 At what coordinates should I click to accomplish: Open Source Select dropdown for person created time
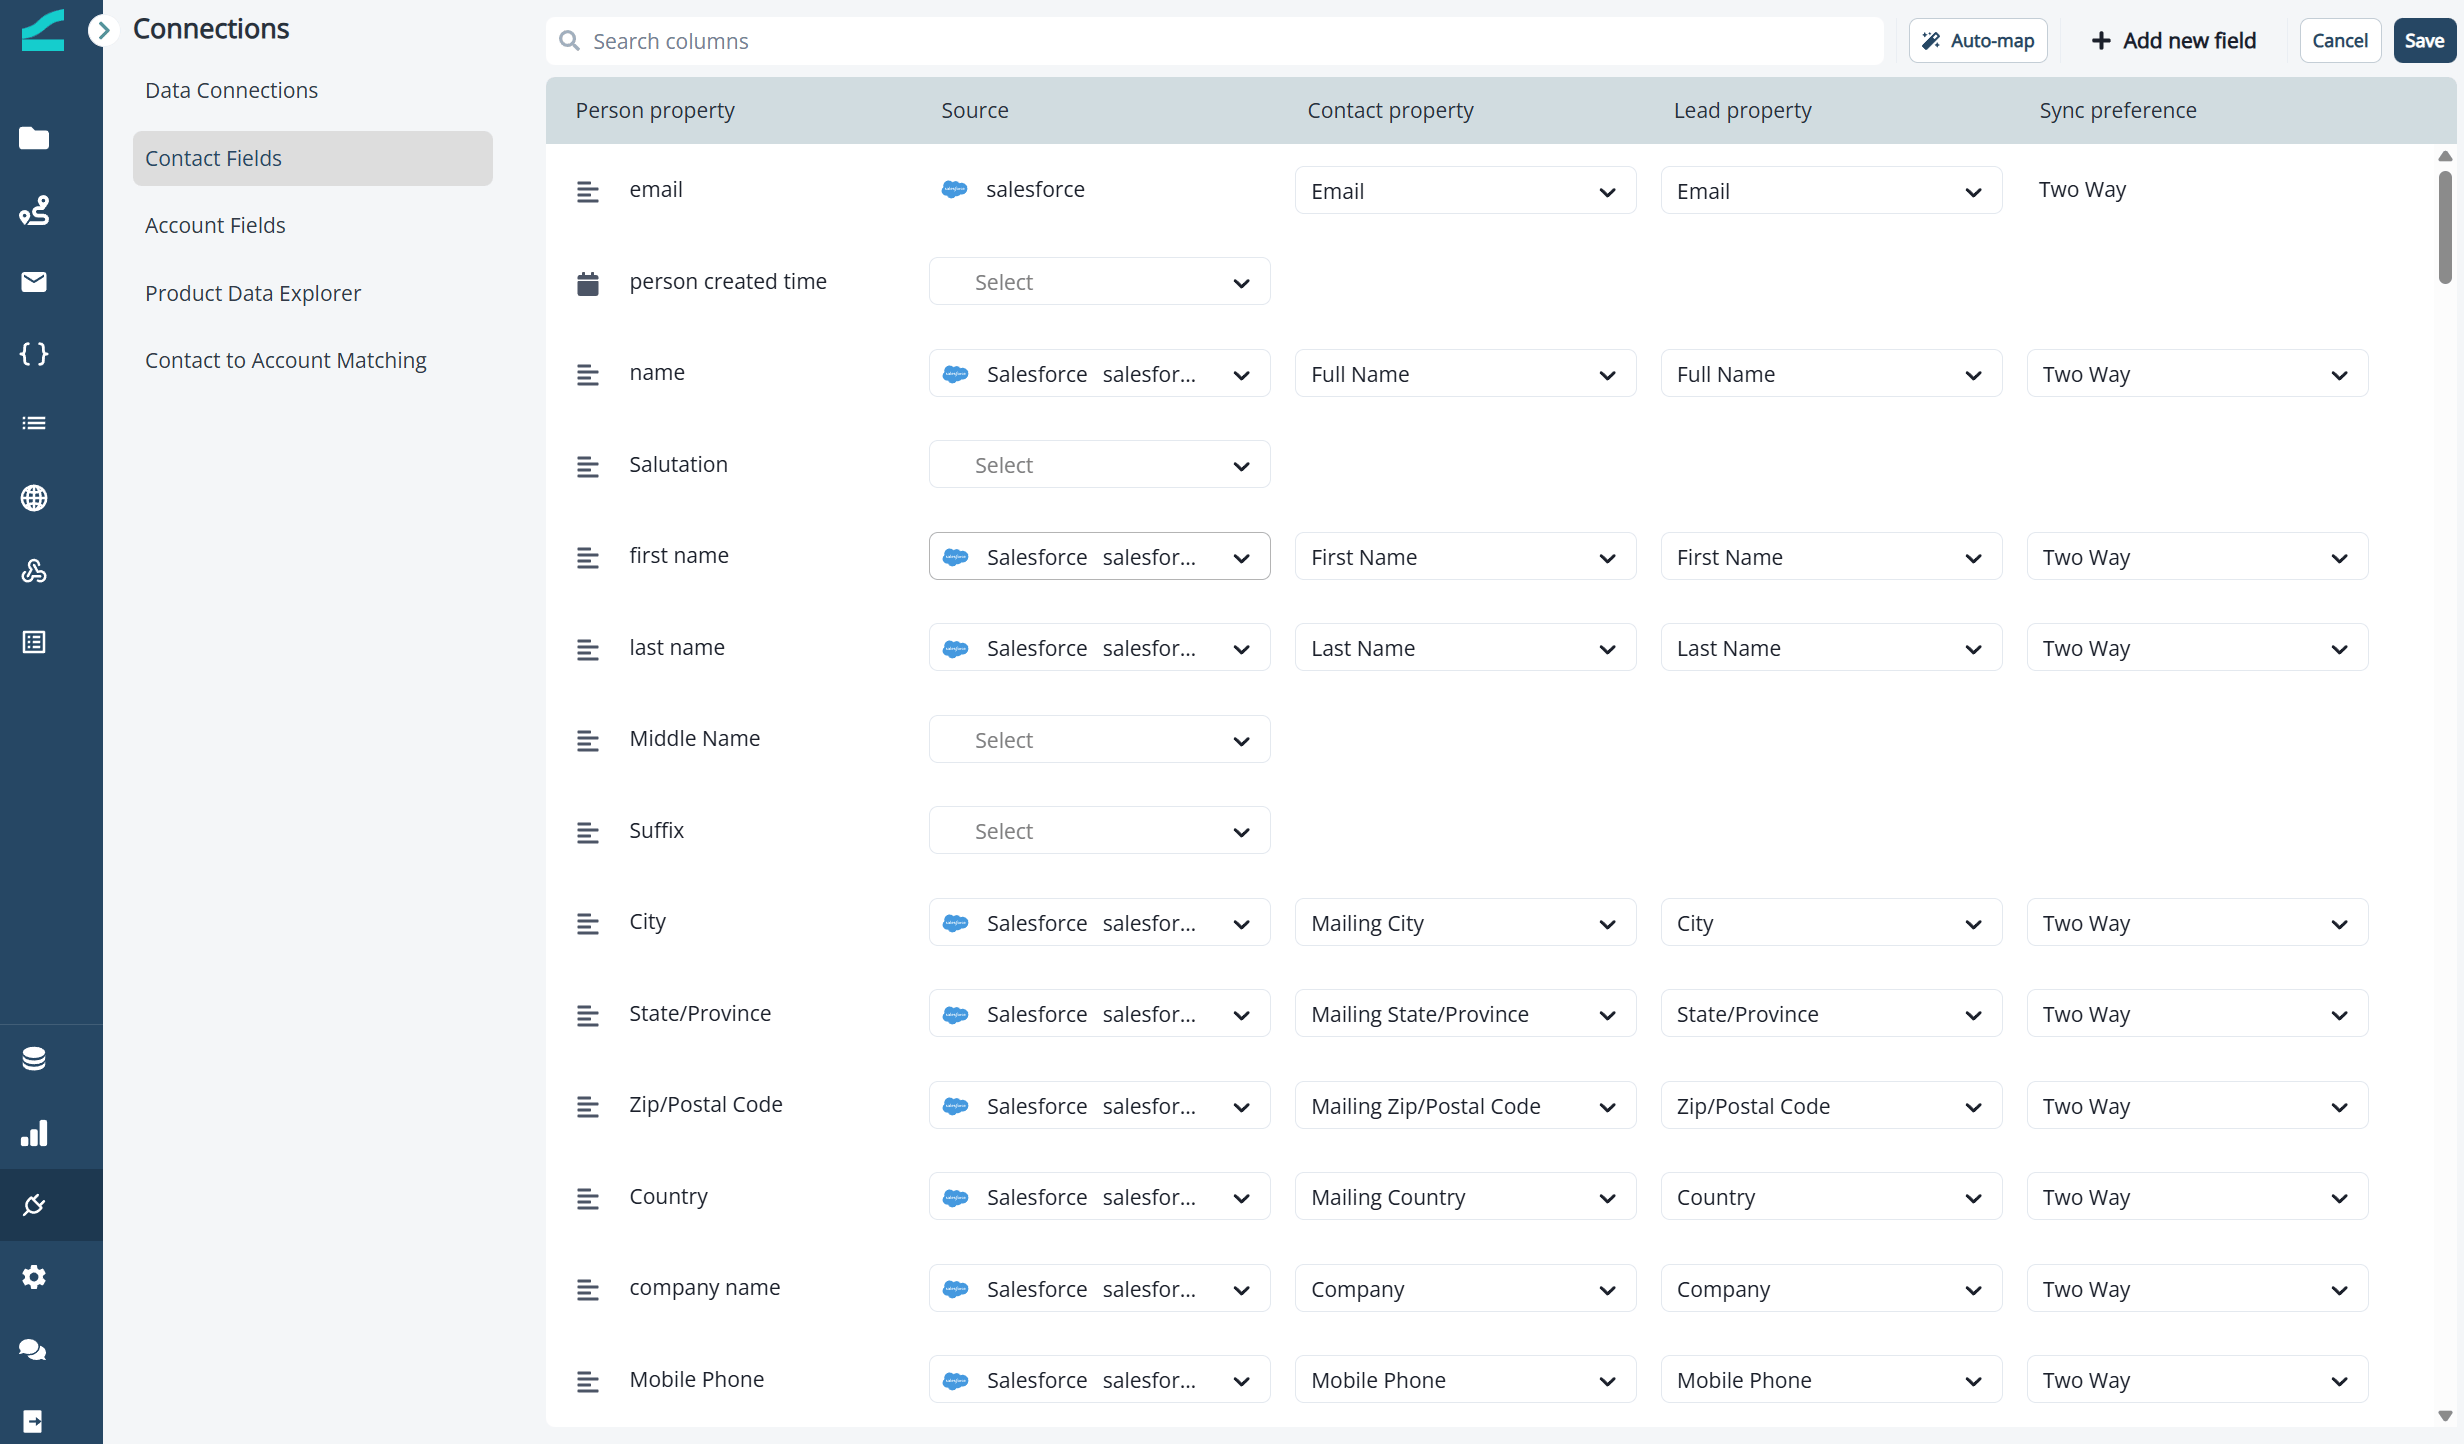click(1099, 282)
